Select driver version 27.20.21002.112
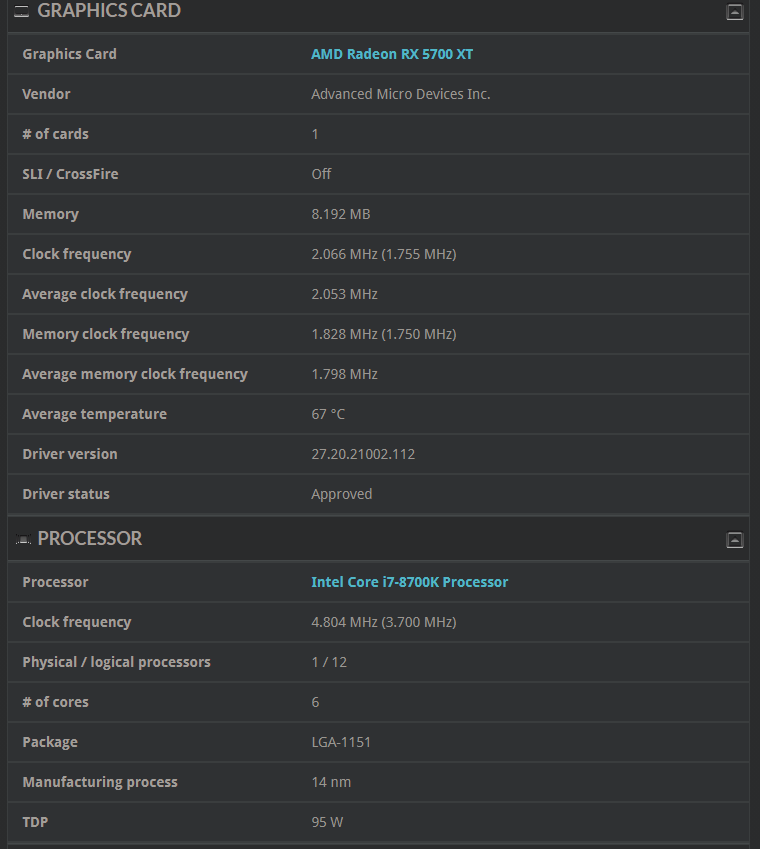 [363, 455]
